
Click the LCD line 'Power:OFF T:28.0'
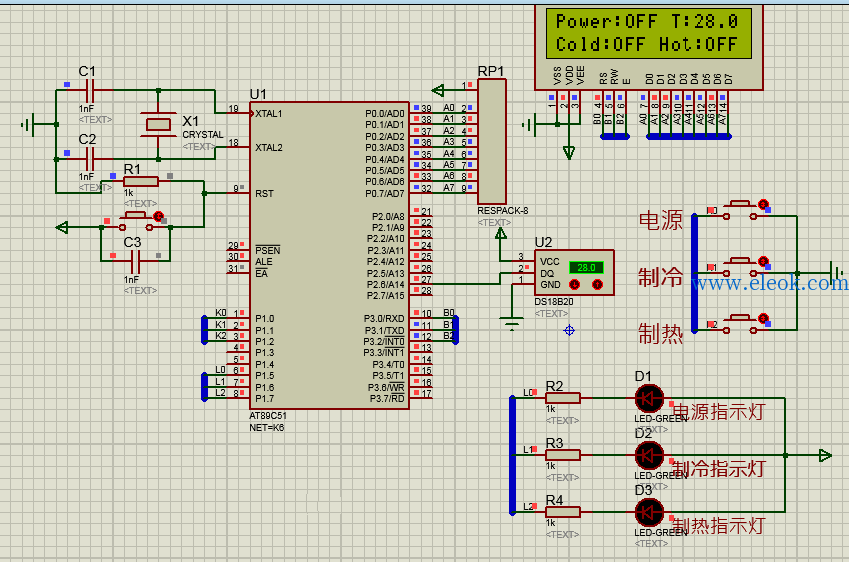tap(647, 22)
